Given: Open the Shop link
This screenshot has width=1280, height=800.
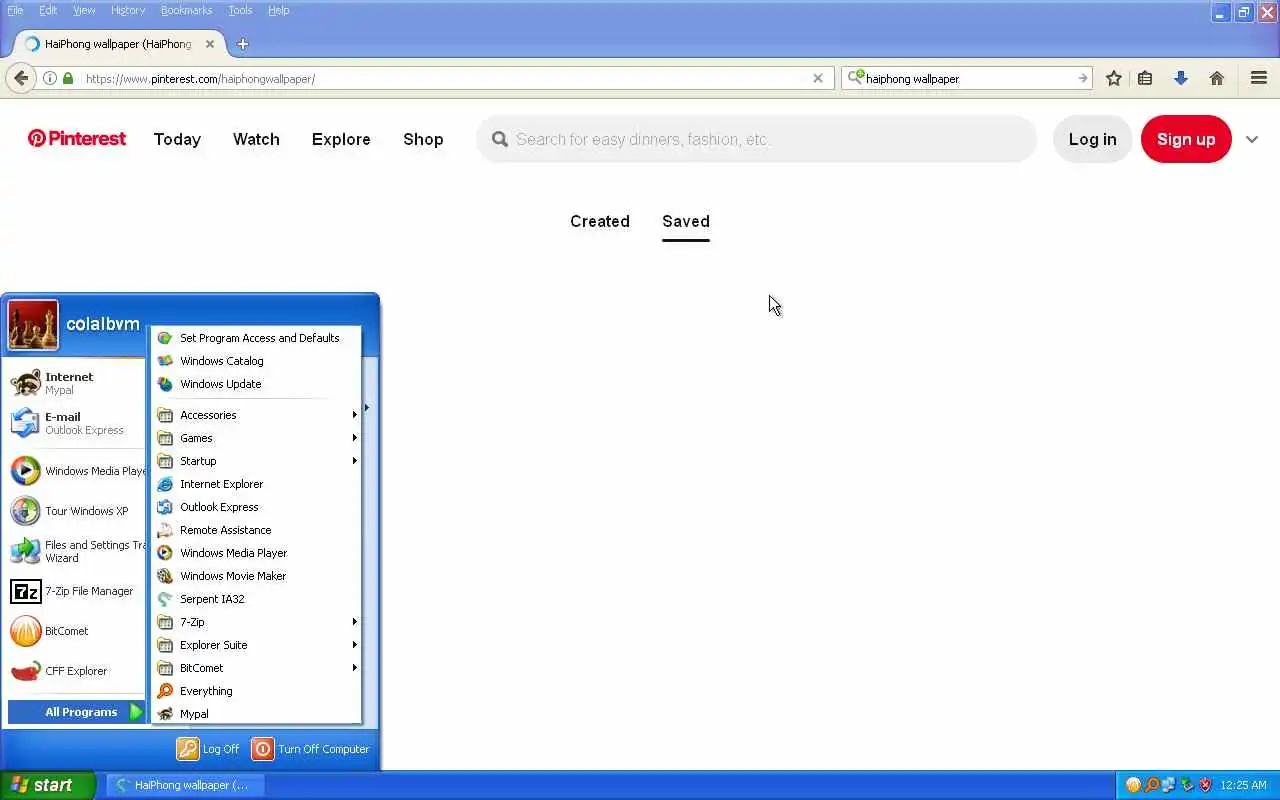Looking at the screenshot, I should pyautogui.click(x=423, y=139).
